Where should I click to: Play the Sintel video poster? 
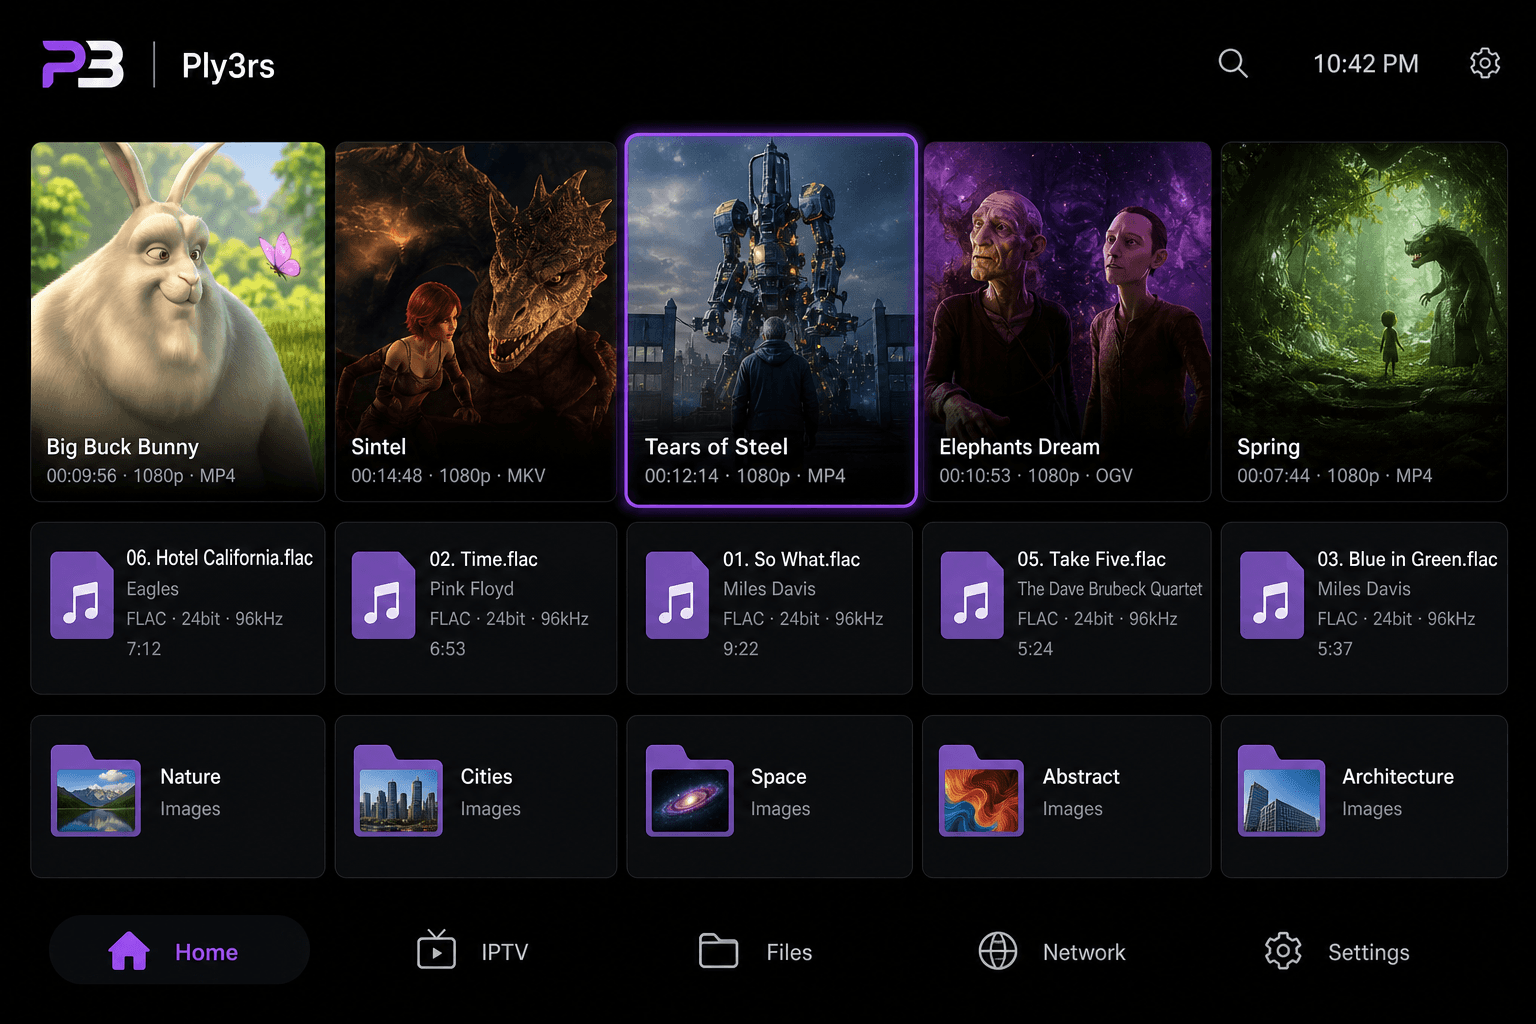pyautogui.click(x=476, y=321)
